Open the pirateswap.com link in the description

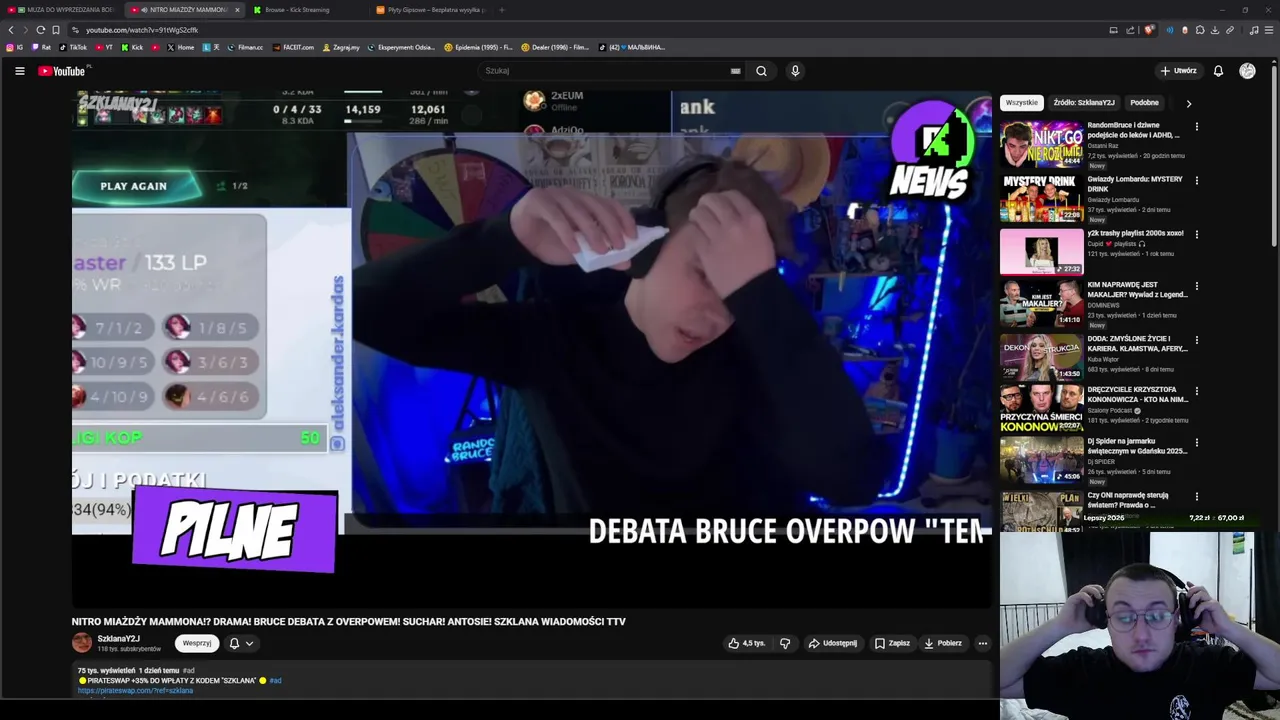pyautogui.click(x=135, y=691)
